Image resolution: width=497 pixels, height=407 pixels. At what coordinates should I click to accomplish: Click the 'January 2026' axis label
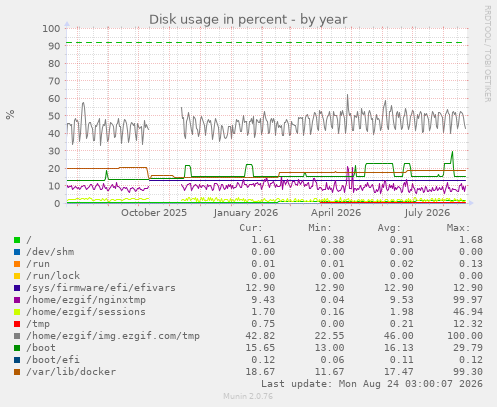point(246,213)
